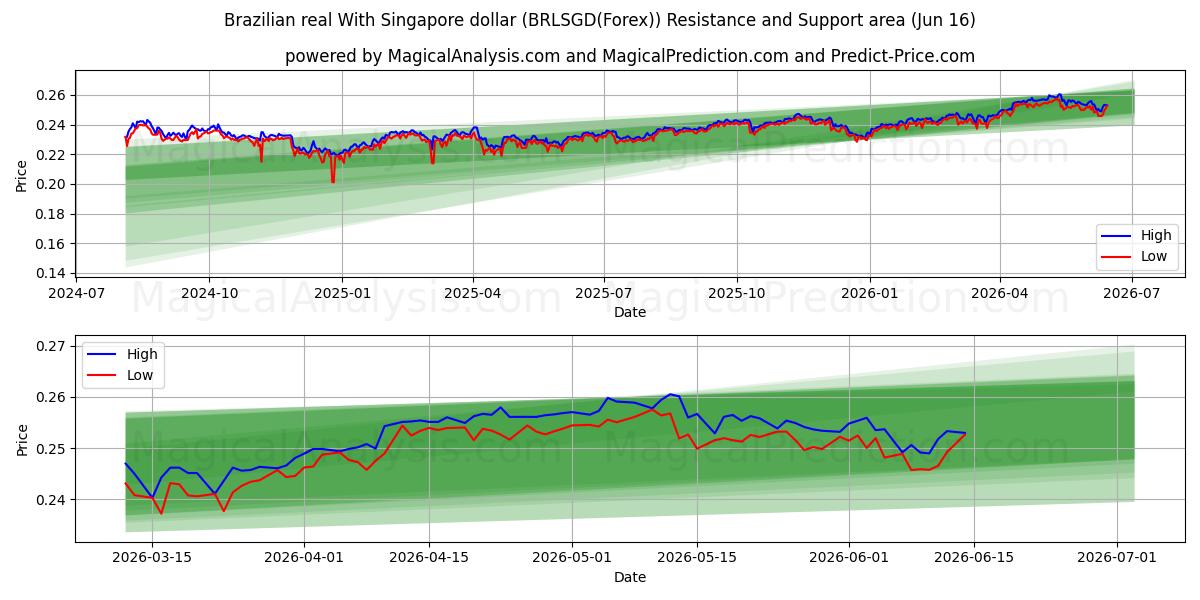Click the 0.20 price tick on top chart
Image resolution: width=1200 pixels, height=600 pixels.
[x=52, y=184]
